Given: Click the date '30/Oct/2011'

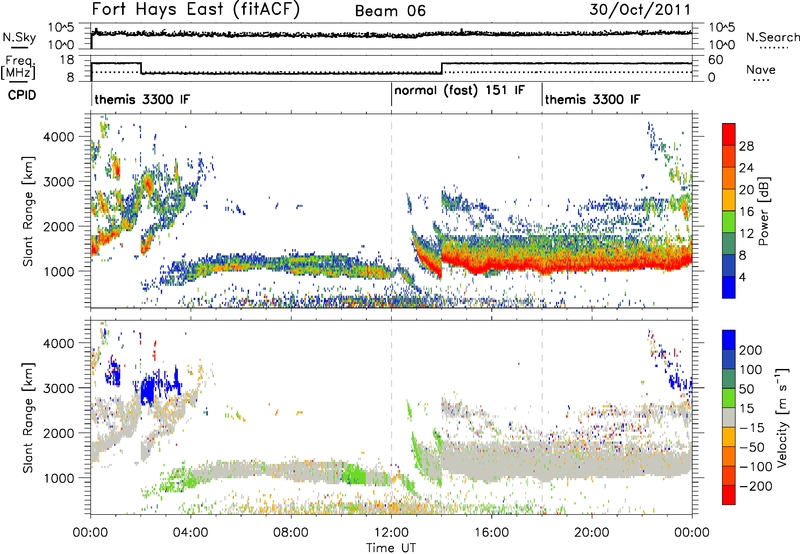Looking at the screenshot, I should pos(640,9).
